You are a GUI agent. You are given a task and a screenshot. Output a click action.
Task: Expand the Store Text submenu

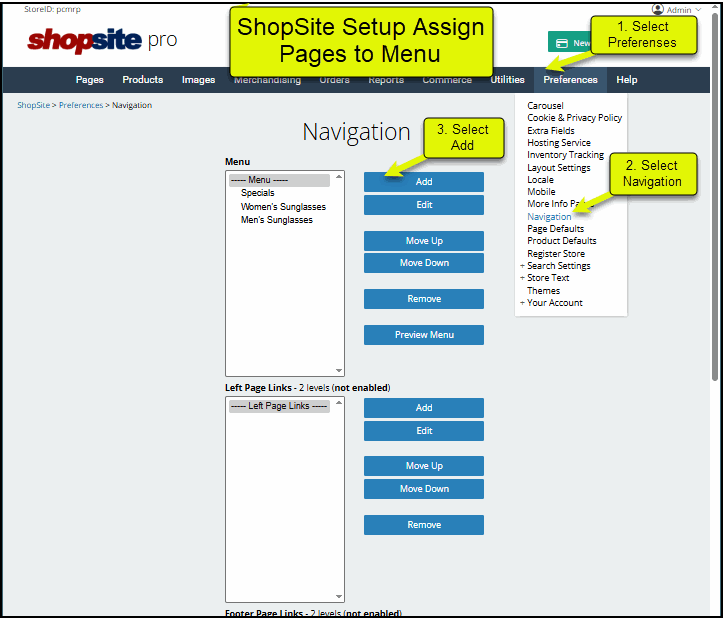[x=522, y=278]
